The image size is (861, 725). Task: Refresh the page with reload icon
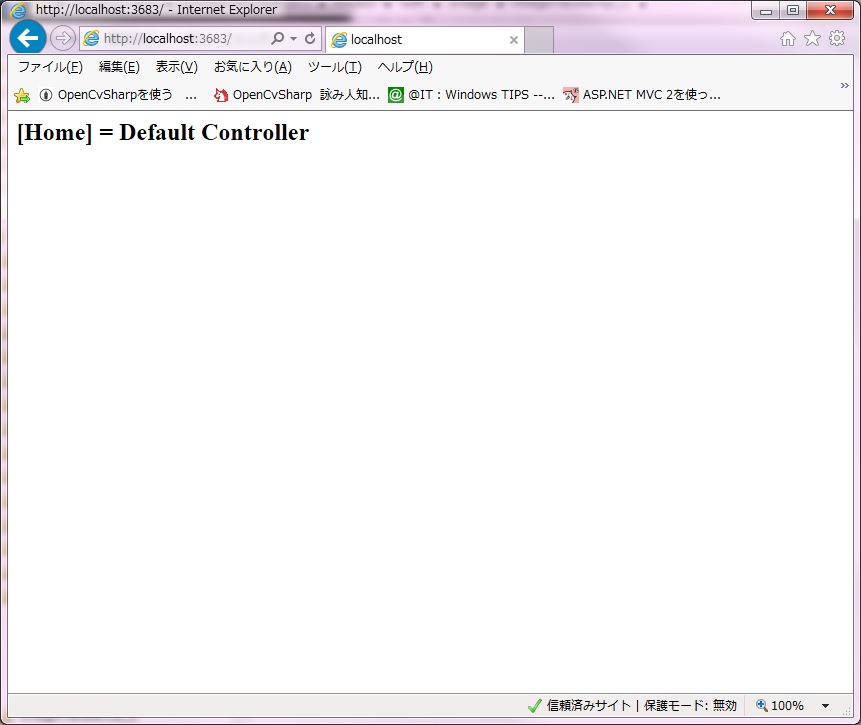pyautogui.click(x=310, y=38)
